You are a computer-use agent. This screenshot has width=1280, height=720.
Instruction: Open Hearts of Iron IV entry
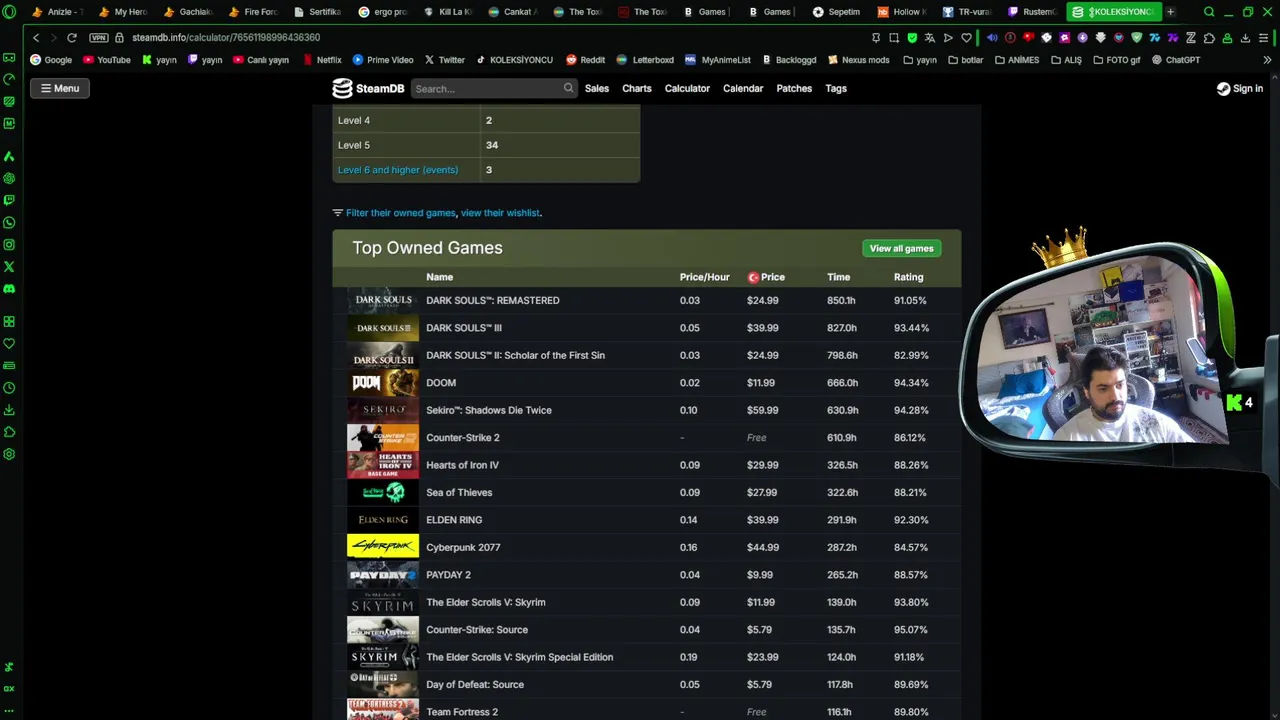pos(462,465)
